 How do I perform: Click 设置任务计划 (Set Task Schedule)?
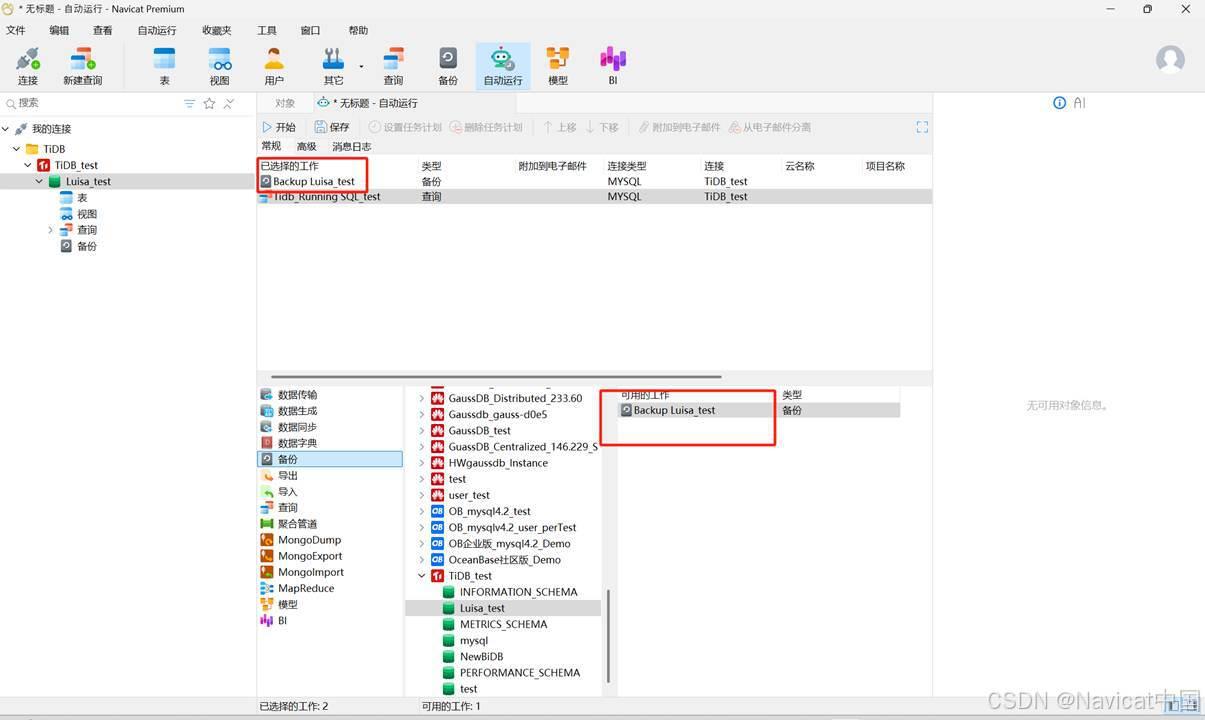pyautogui.click(x=405, y=127)
